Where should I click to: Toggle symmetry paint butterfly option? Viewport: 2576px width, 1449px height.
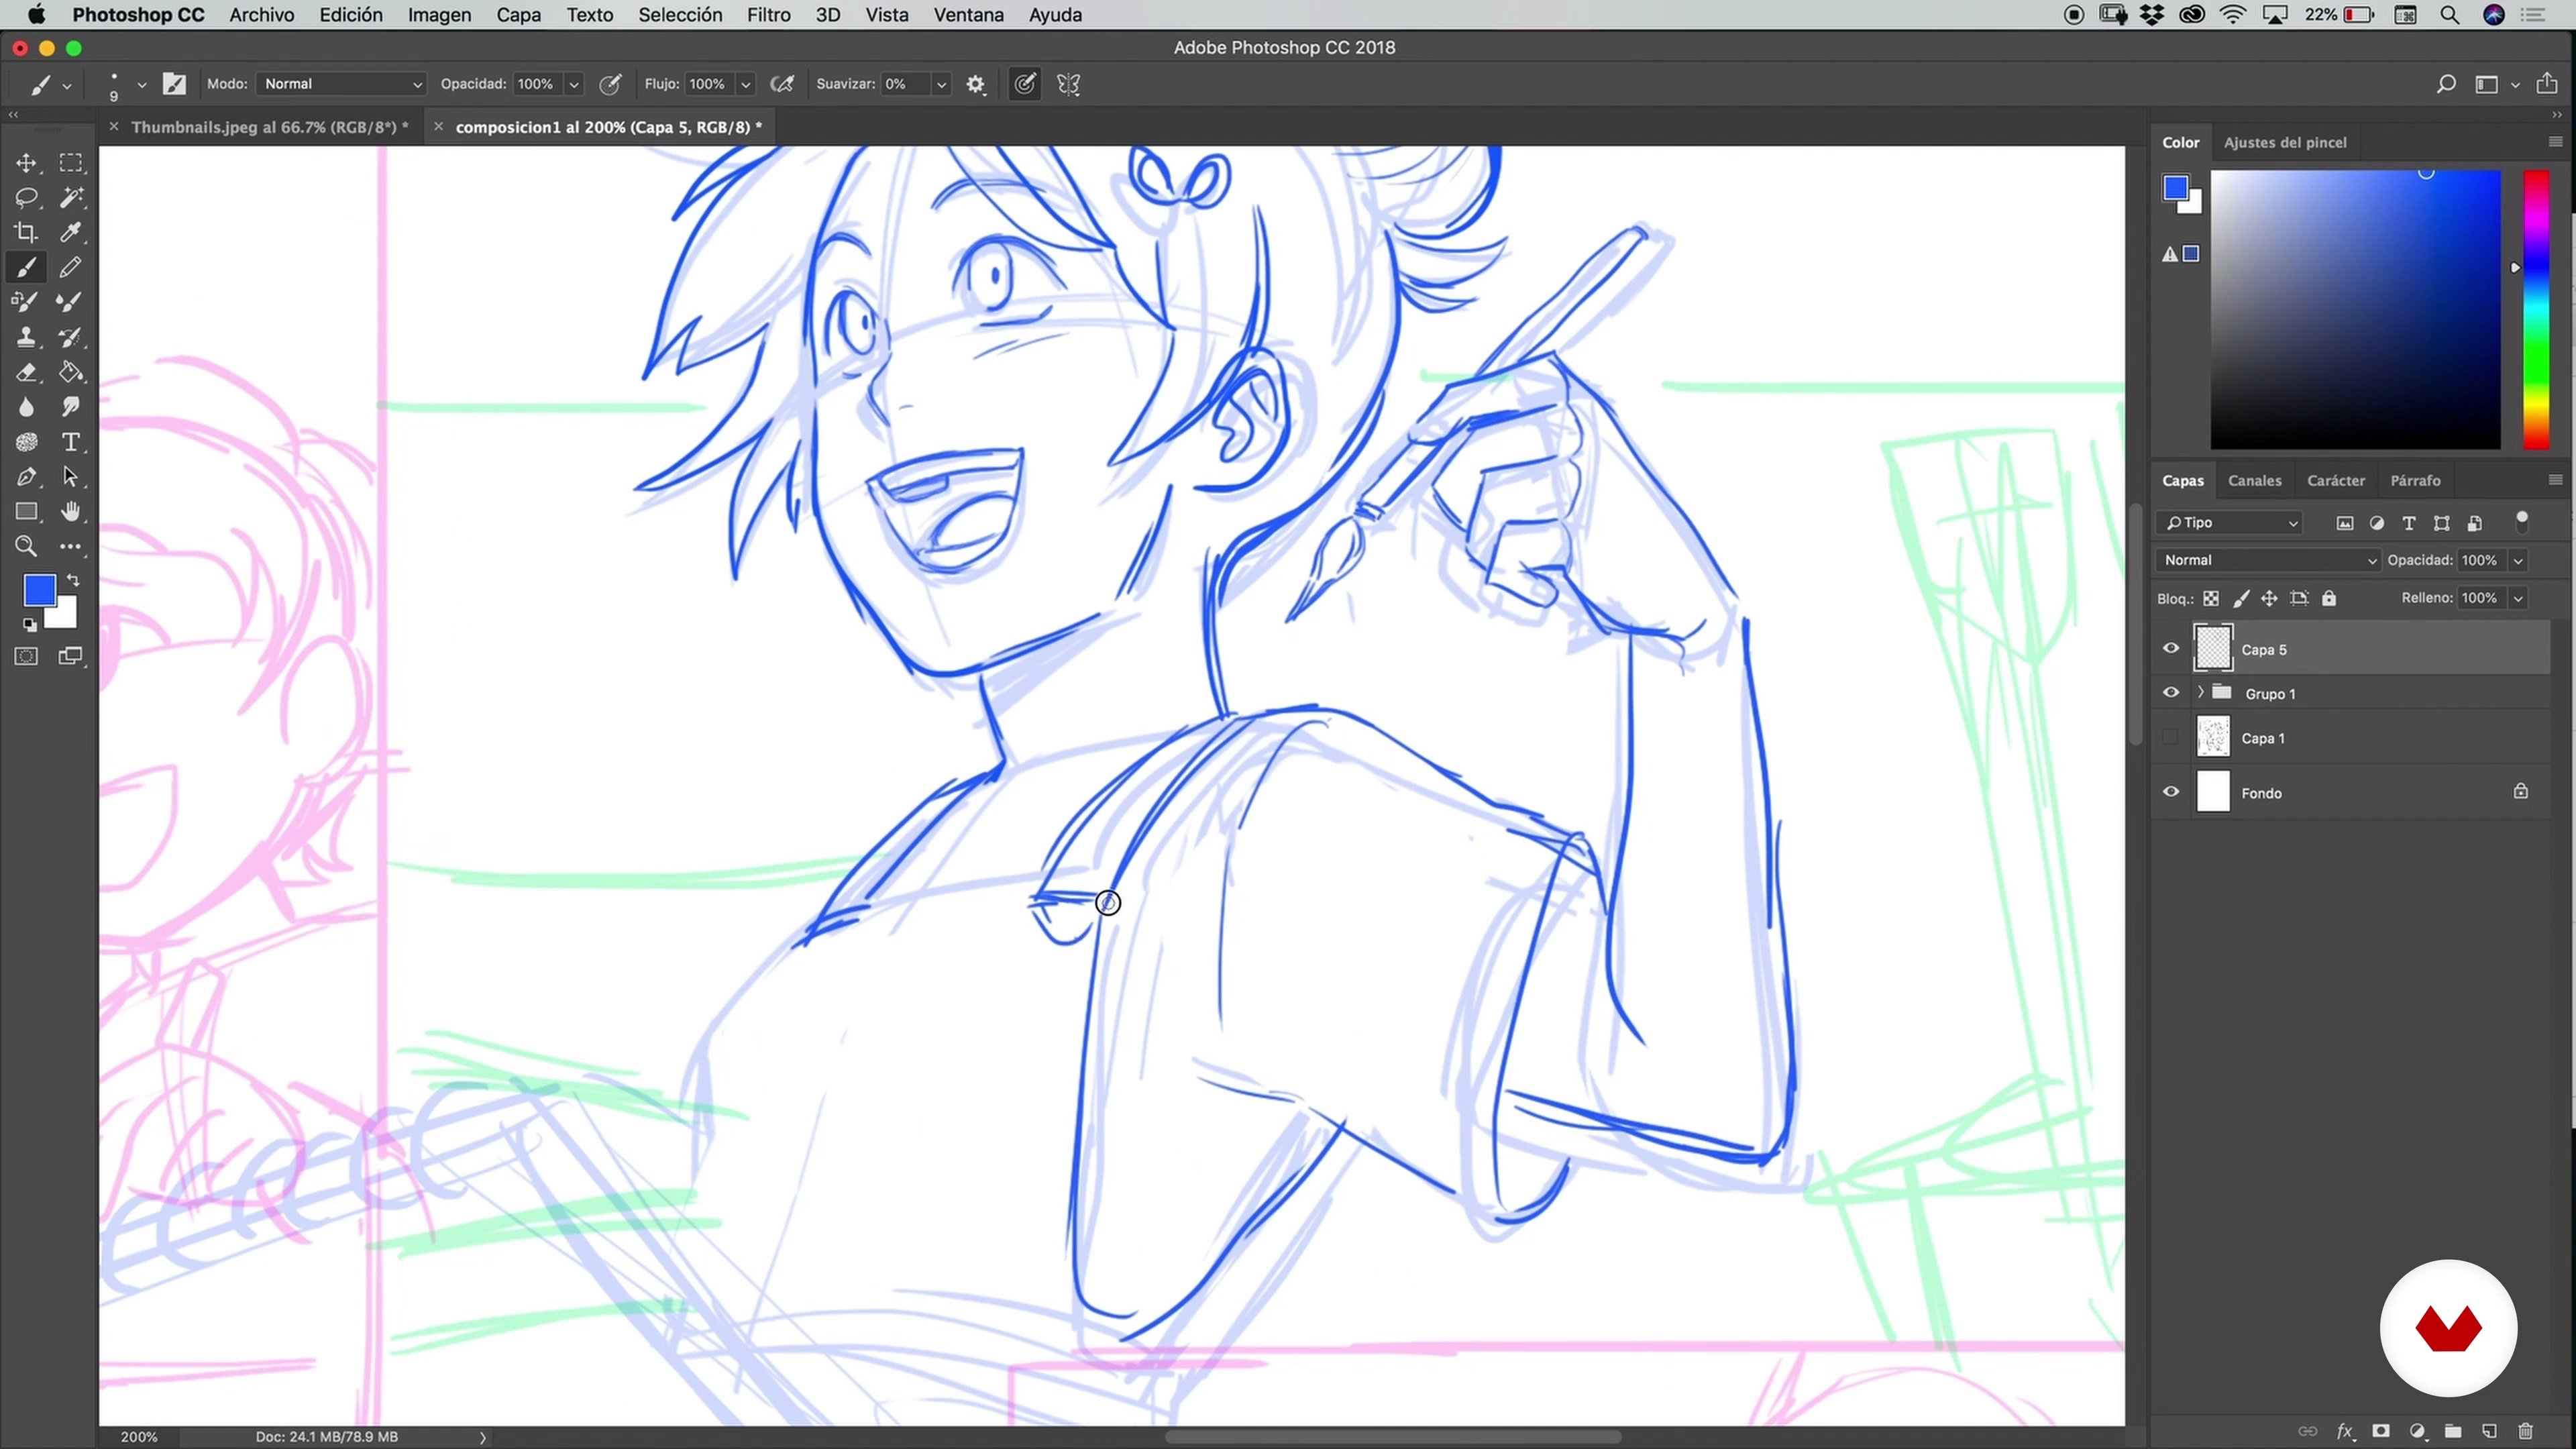tap(1069, 84)
